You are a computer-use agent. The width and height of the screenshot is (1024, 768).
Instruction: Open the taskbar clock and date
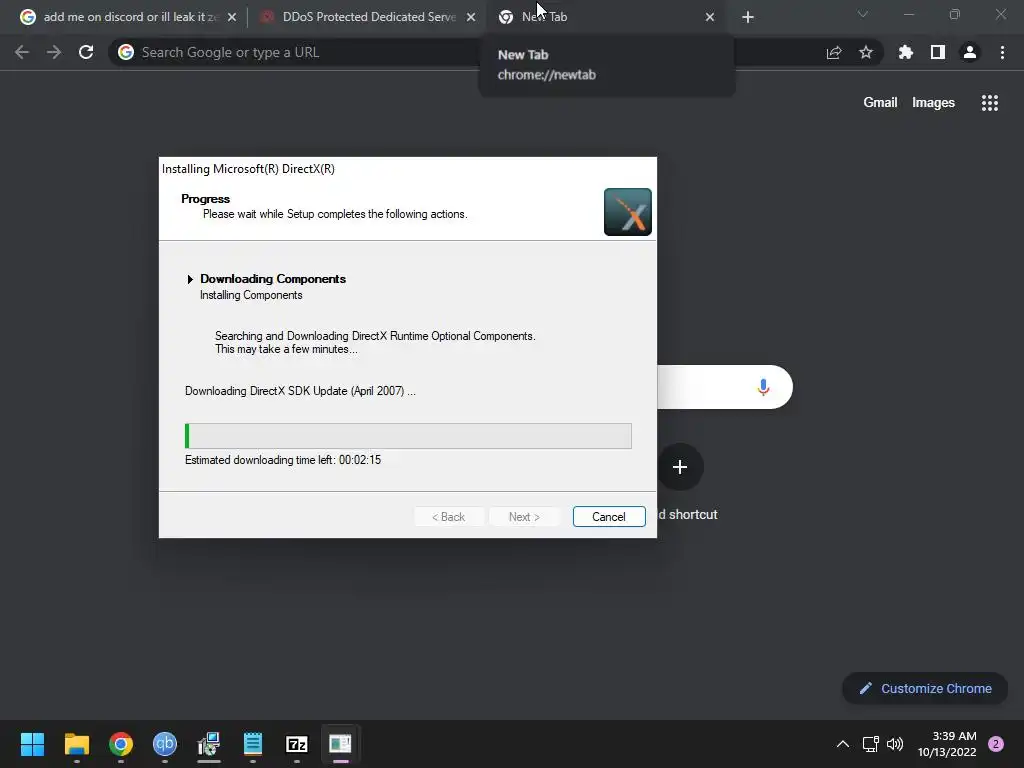[x=947, y=744]
